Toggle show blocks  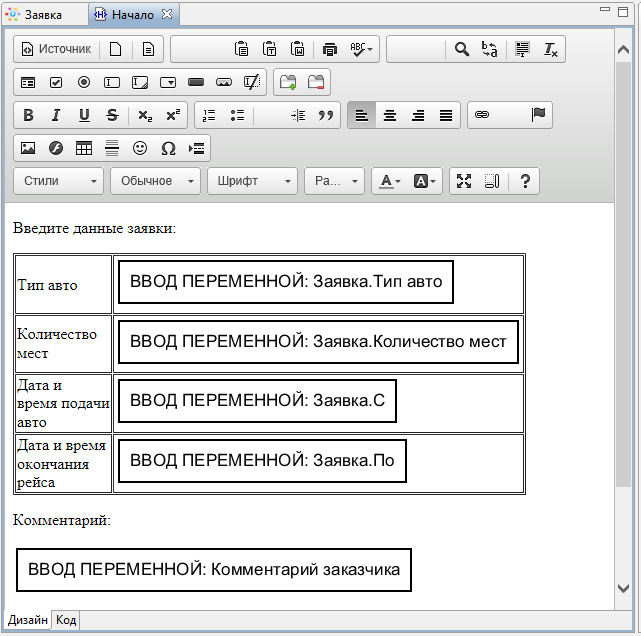click(x=492, y=181)
